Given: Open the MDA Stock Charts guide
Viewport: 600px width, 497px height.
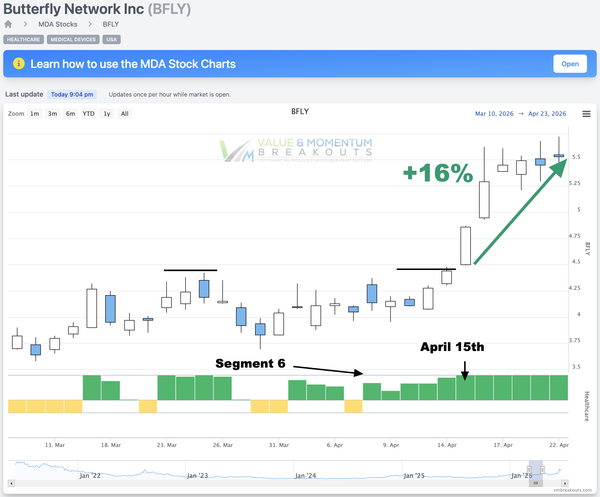Looking at the screenshot, I should pyautogui.click(x=570, y=64).
